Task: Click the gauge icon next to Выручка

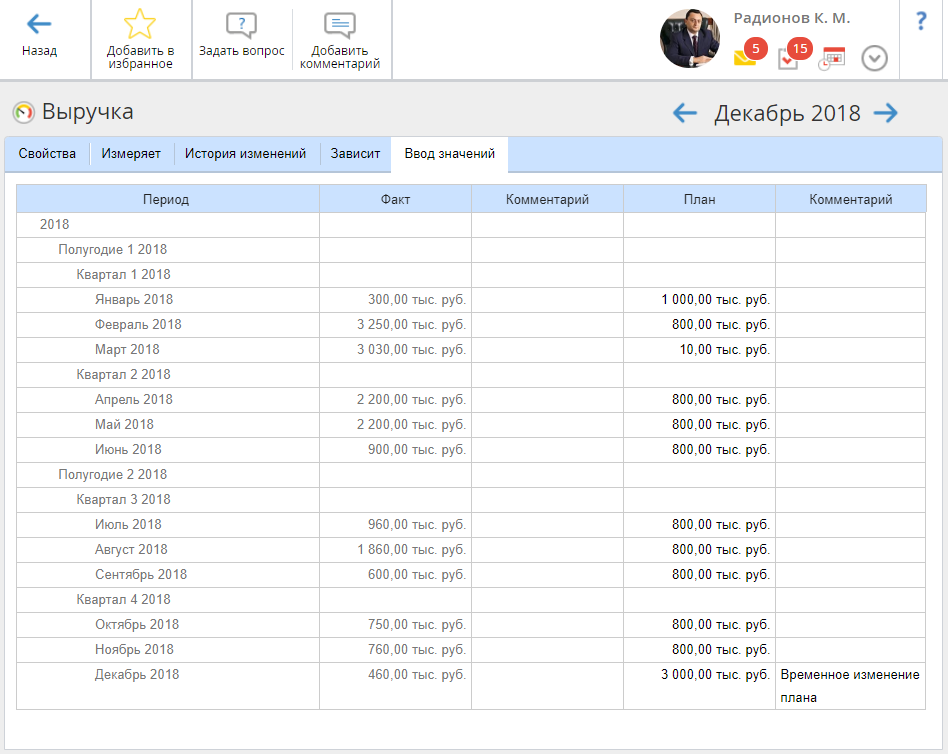Action: tap(23, 112)
